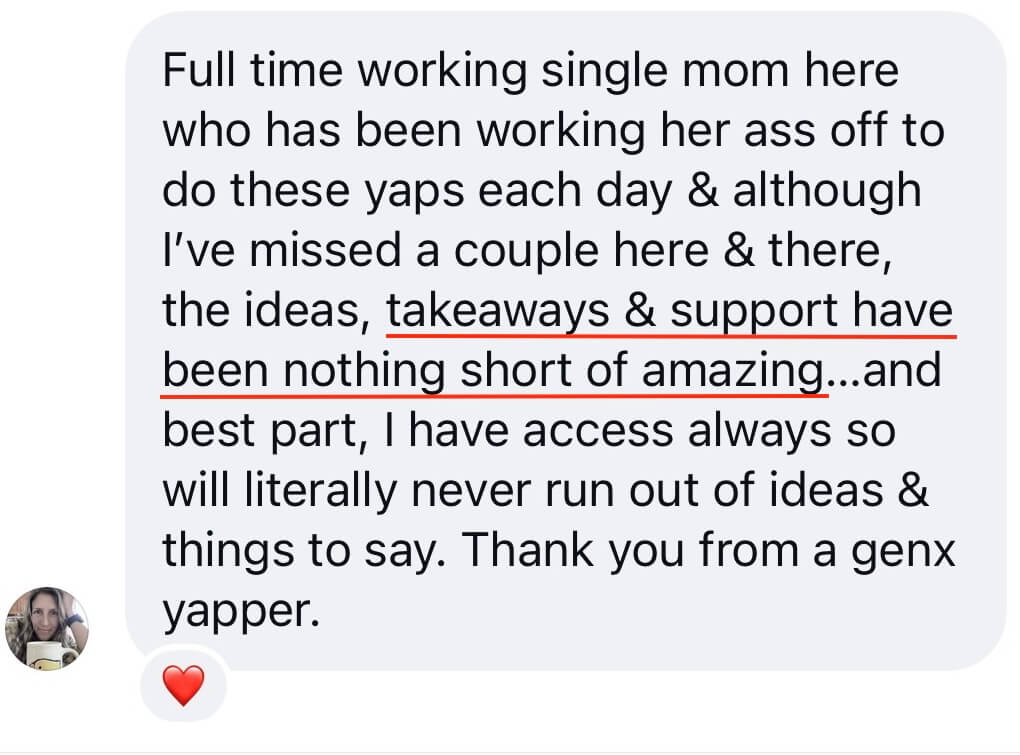Click the text '...and' after amazing
This screenshot has height=755, width=1020.
point(883,370)
